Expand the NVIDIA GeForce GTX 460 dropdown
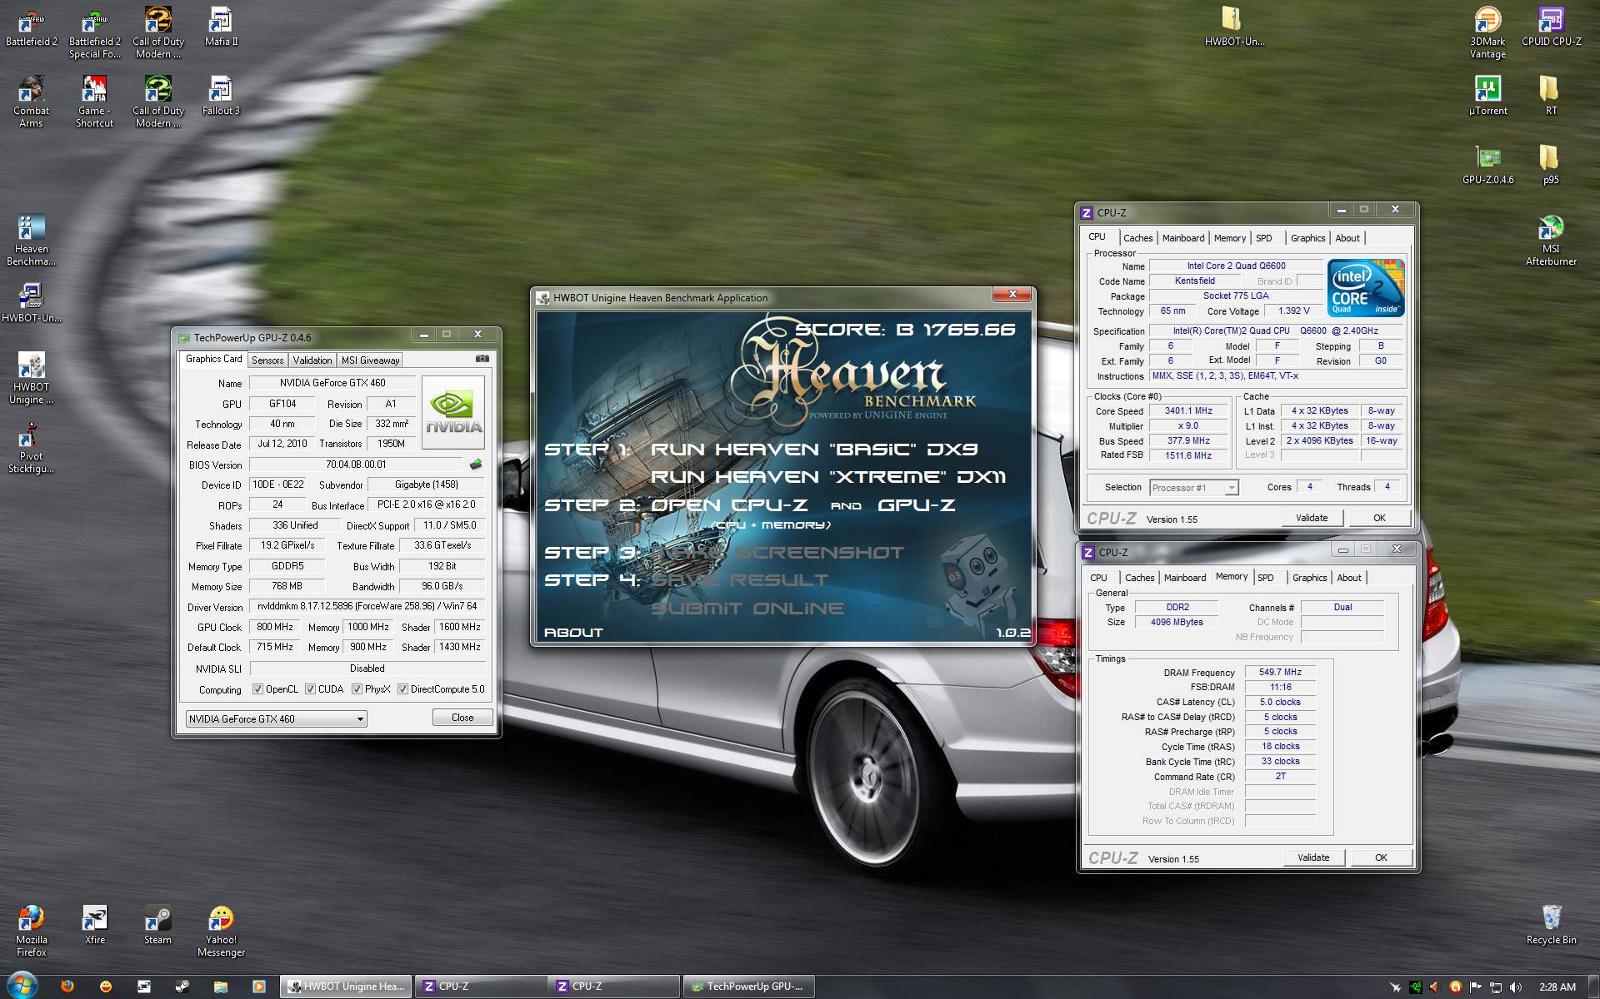This screenshot has height=999, width=1600. tap(276, 719)
